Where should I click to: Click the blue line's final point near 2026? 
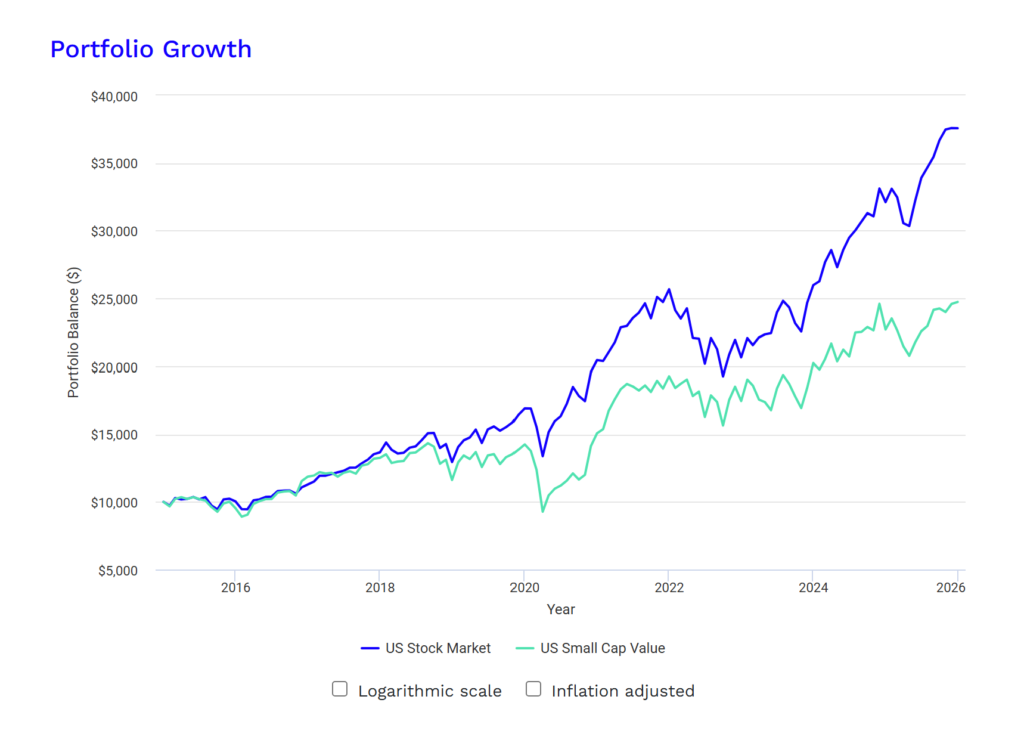957,128
